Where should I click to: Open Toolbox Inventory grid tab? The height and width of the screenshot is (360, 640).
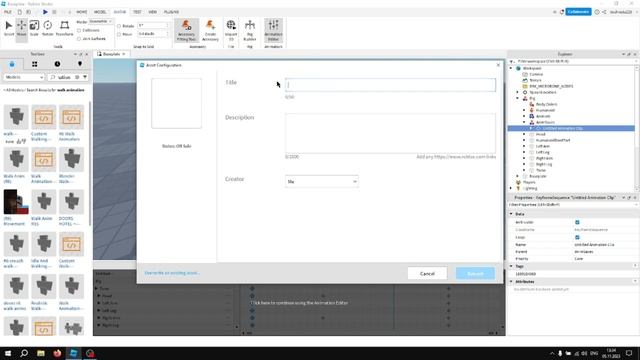coord(35,64)
